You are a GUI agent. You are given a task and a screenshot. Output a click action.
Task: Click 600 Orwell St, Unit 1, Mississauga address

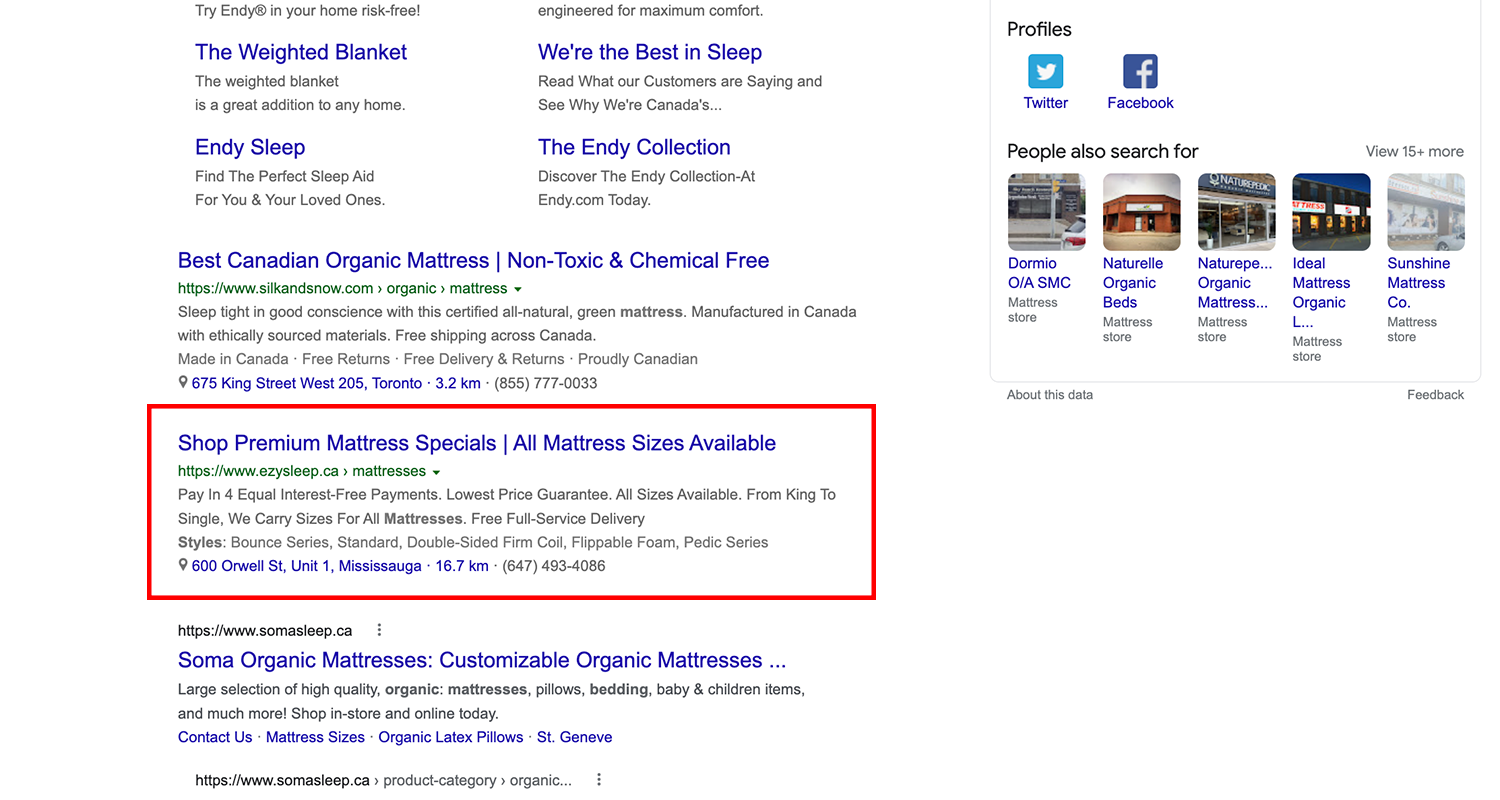[x=307, y=566]
